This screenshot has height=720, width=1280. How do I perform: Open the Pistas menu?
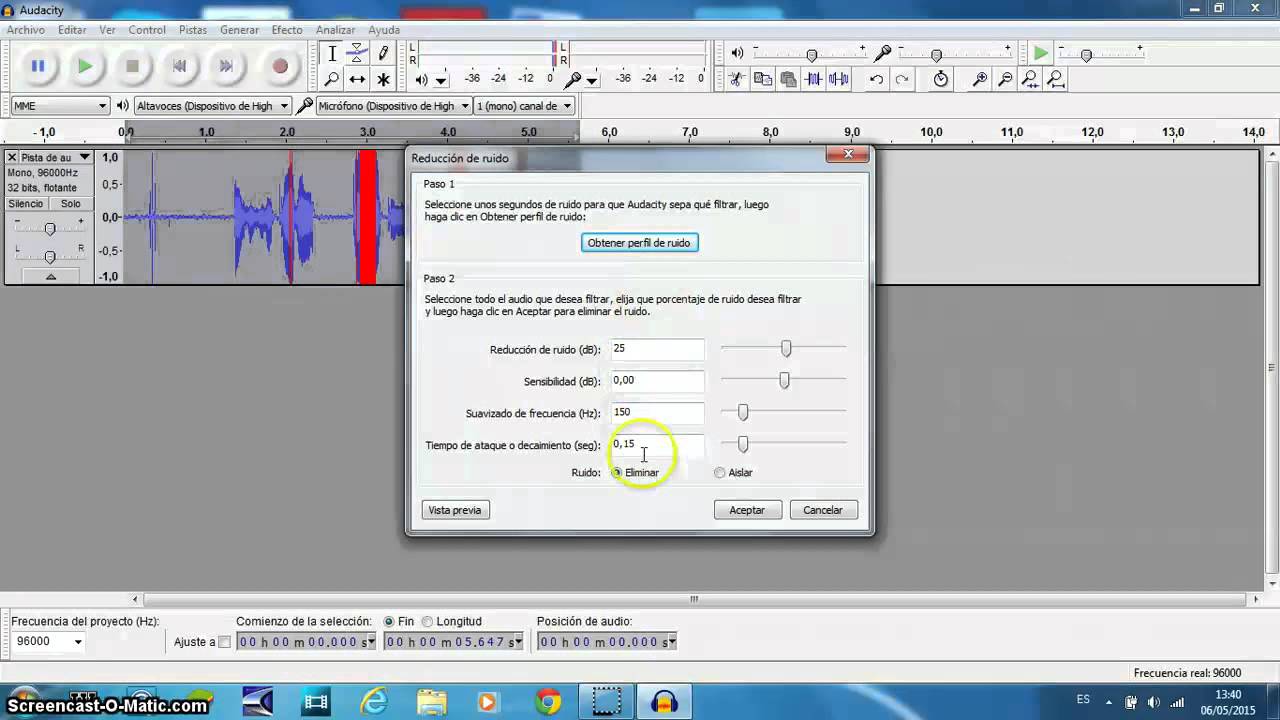pos(193,30)
